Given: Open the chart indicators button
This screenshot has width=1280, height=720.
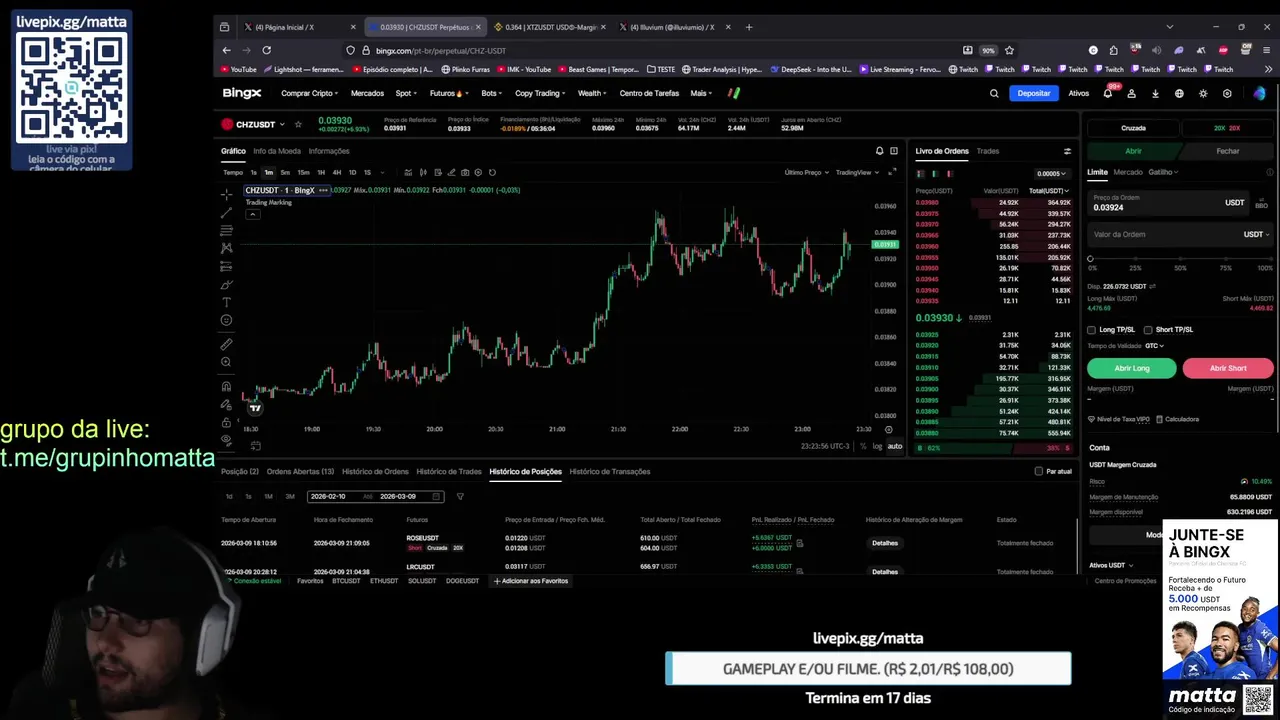Looking at the screenshot, I should coord(408,172).
